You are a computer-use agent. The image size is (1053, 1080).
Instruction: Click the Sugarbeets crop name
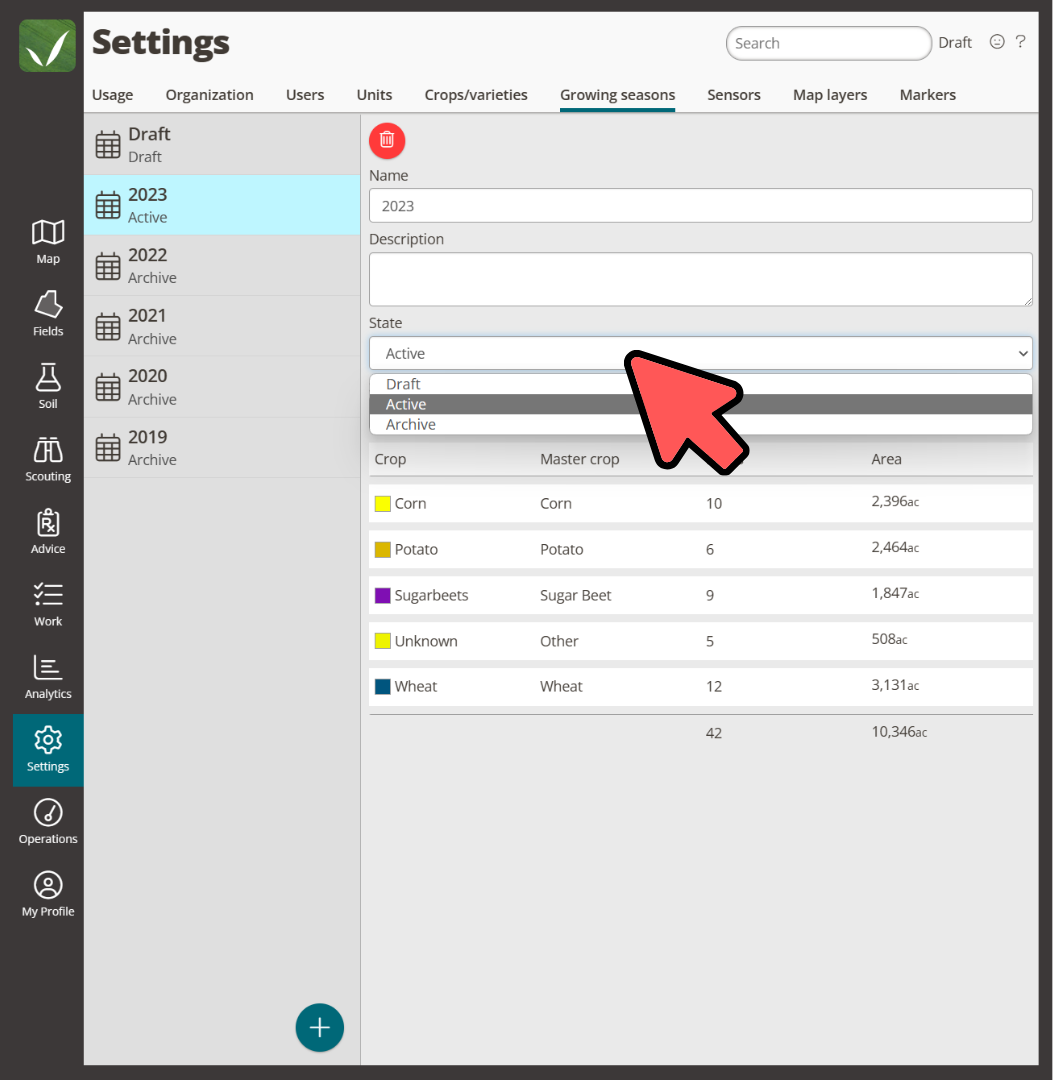click(431, 595)
